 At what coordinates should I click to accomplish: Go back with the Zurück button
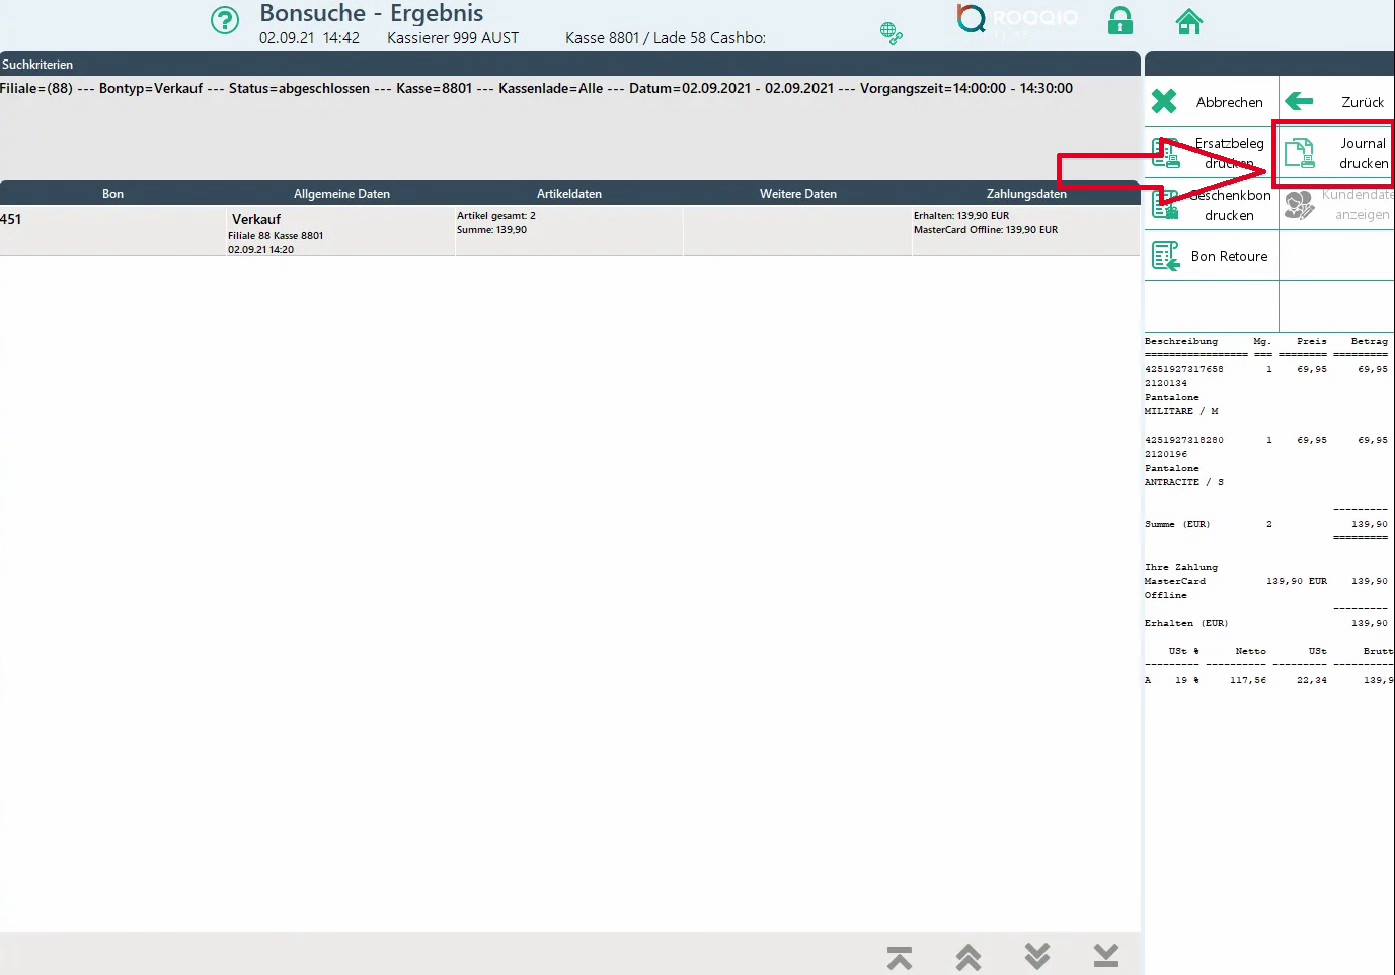(1337, 102)
